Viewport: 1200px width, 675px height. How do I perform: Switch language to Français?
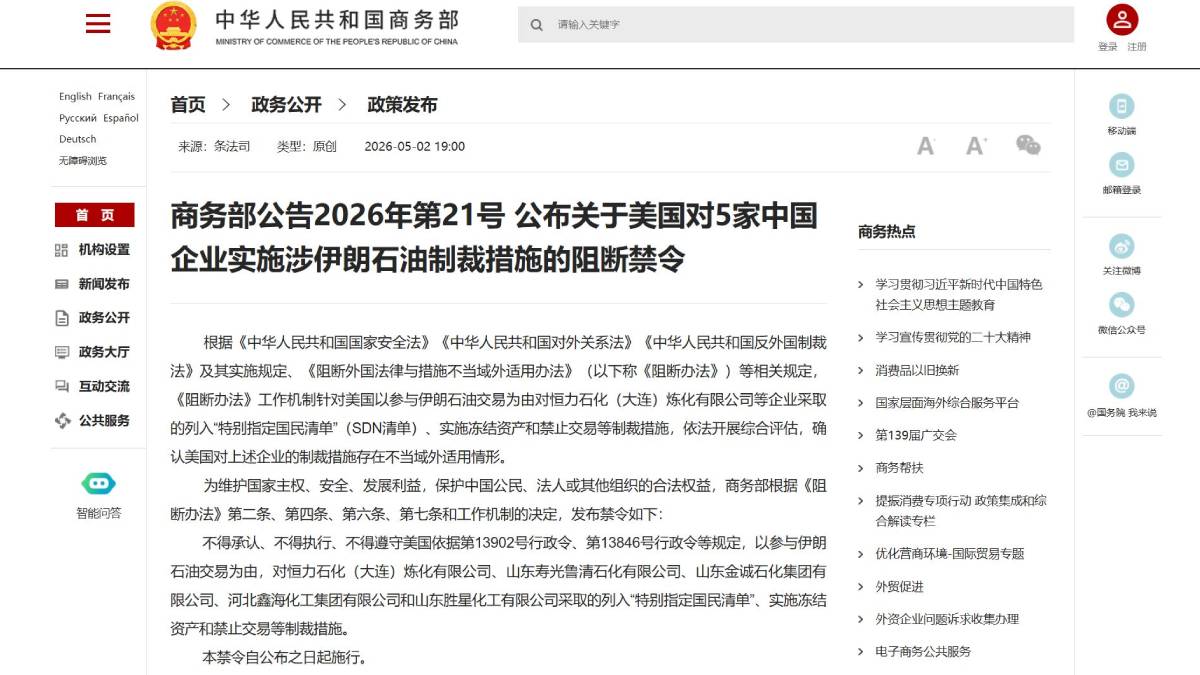click(116, 97)
